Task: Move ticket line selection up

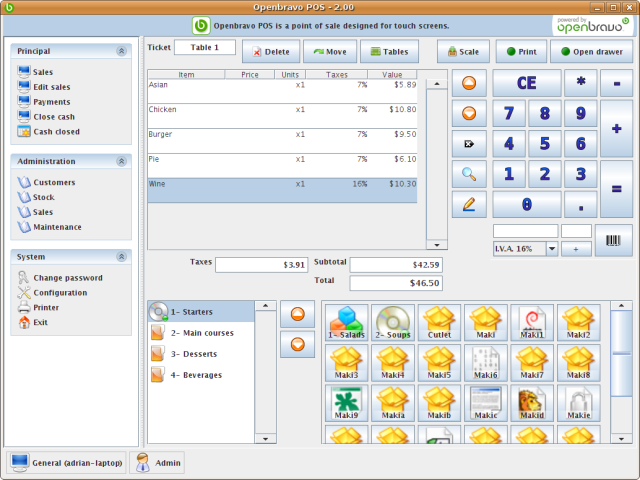Action: pyautogui.click(x=469, y=83)
